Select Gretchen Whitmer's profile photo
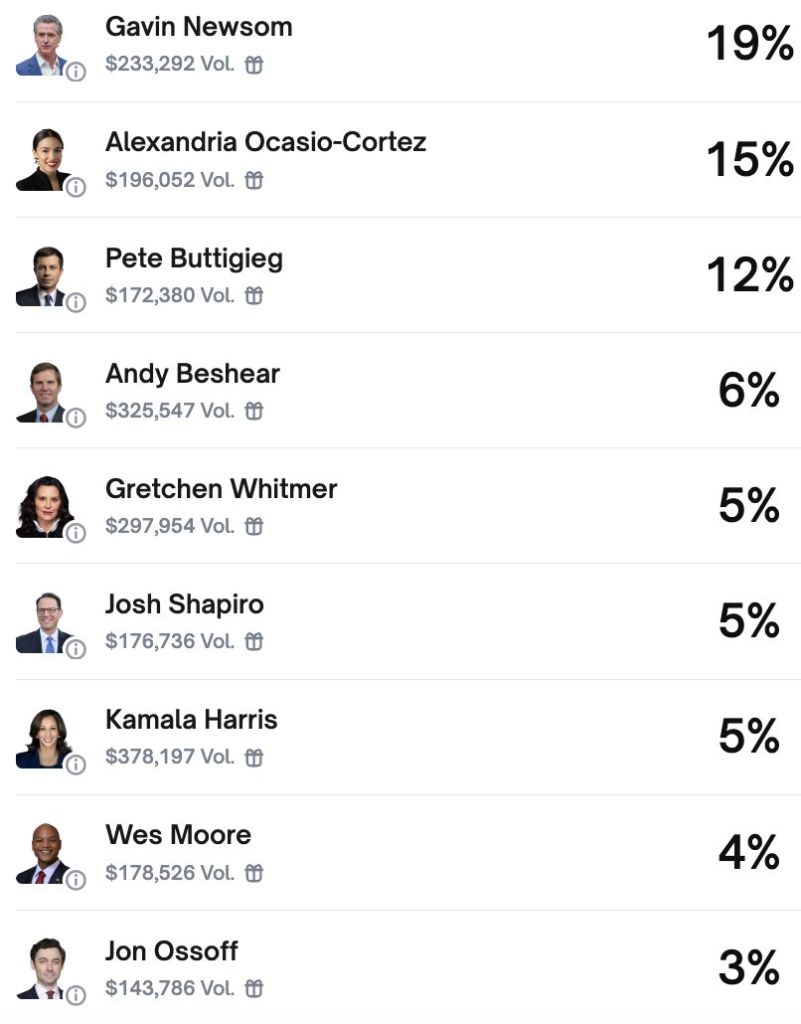The image size is (801, 1024). point(43,507)
